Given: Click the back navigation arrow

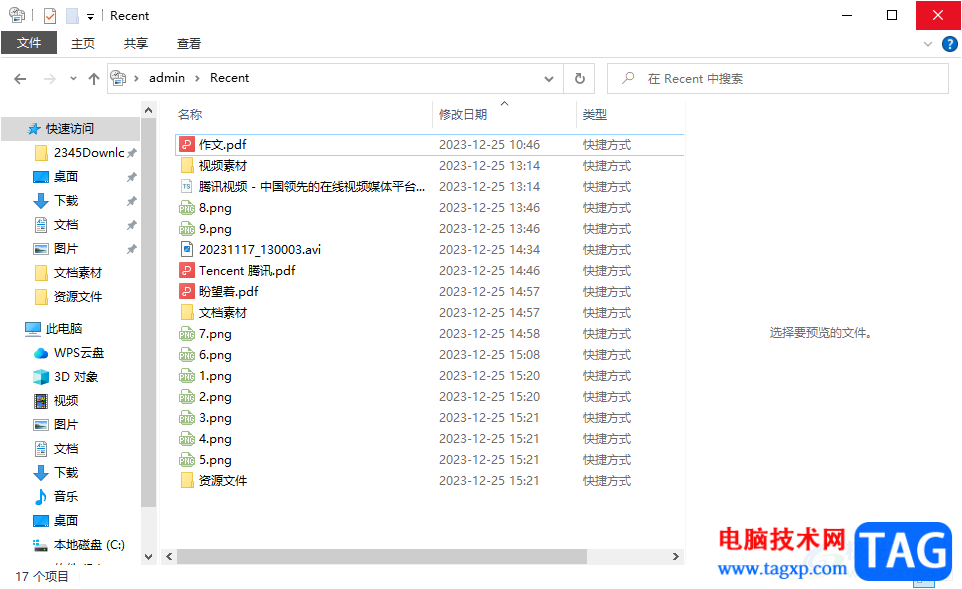Looking at the screenshot, I should 20,79.
